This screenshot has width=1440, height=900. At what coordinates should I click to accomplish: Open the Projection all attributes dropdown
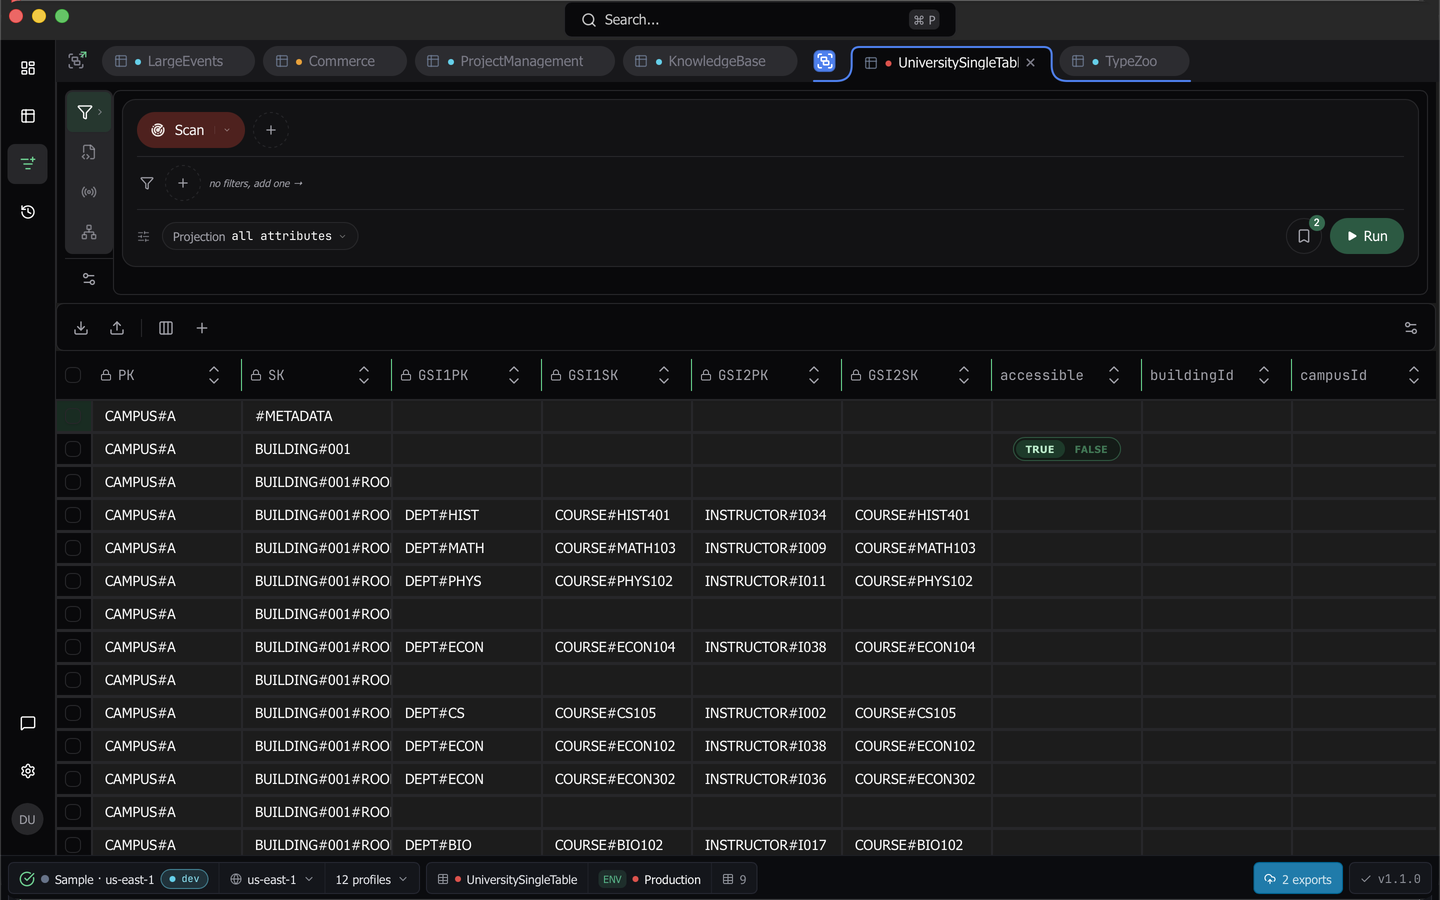click(x=260, y=236)
